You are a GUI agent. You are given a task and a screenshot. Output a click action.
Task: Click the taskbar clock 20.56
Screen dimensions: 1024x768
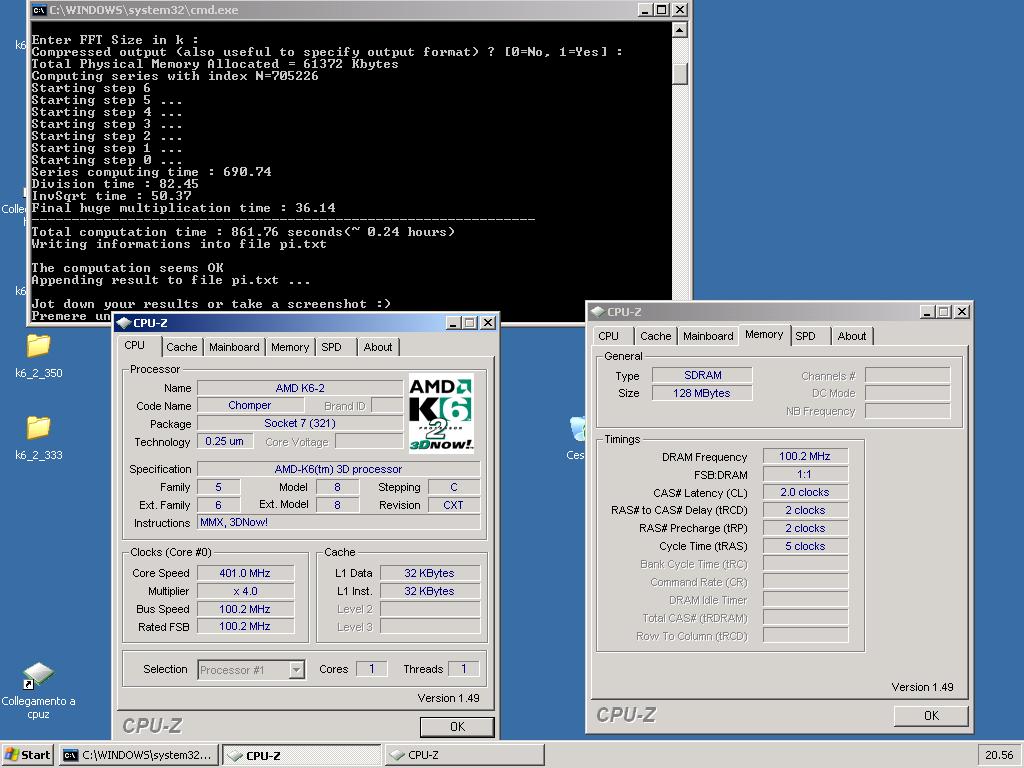pos(999,755)
